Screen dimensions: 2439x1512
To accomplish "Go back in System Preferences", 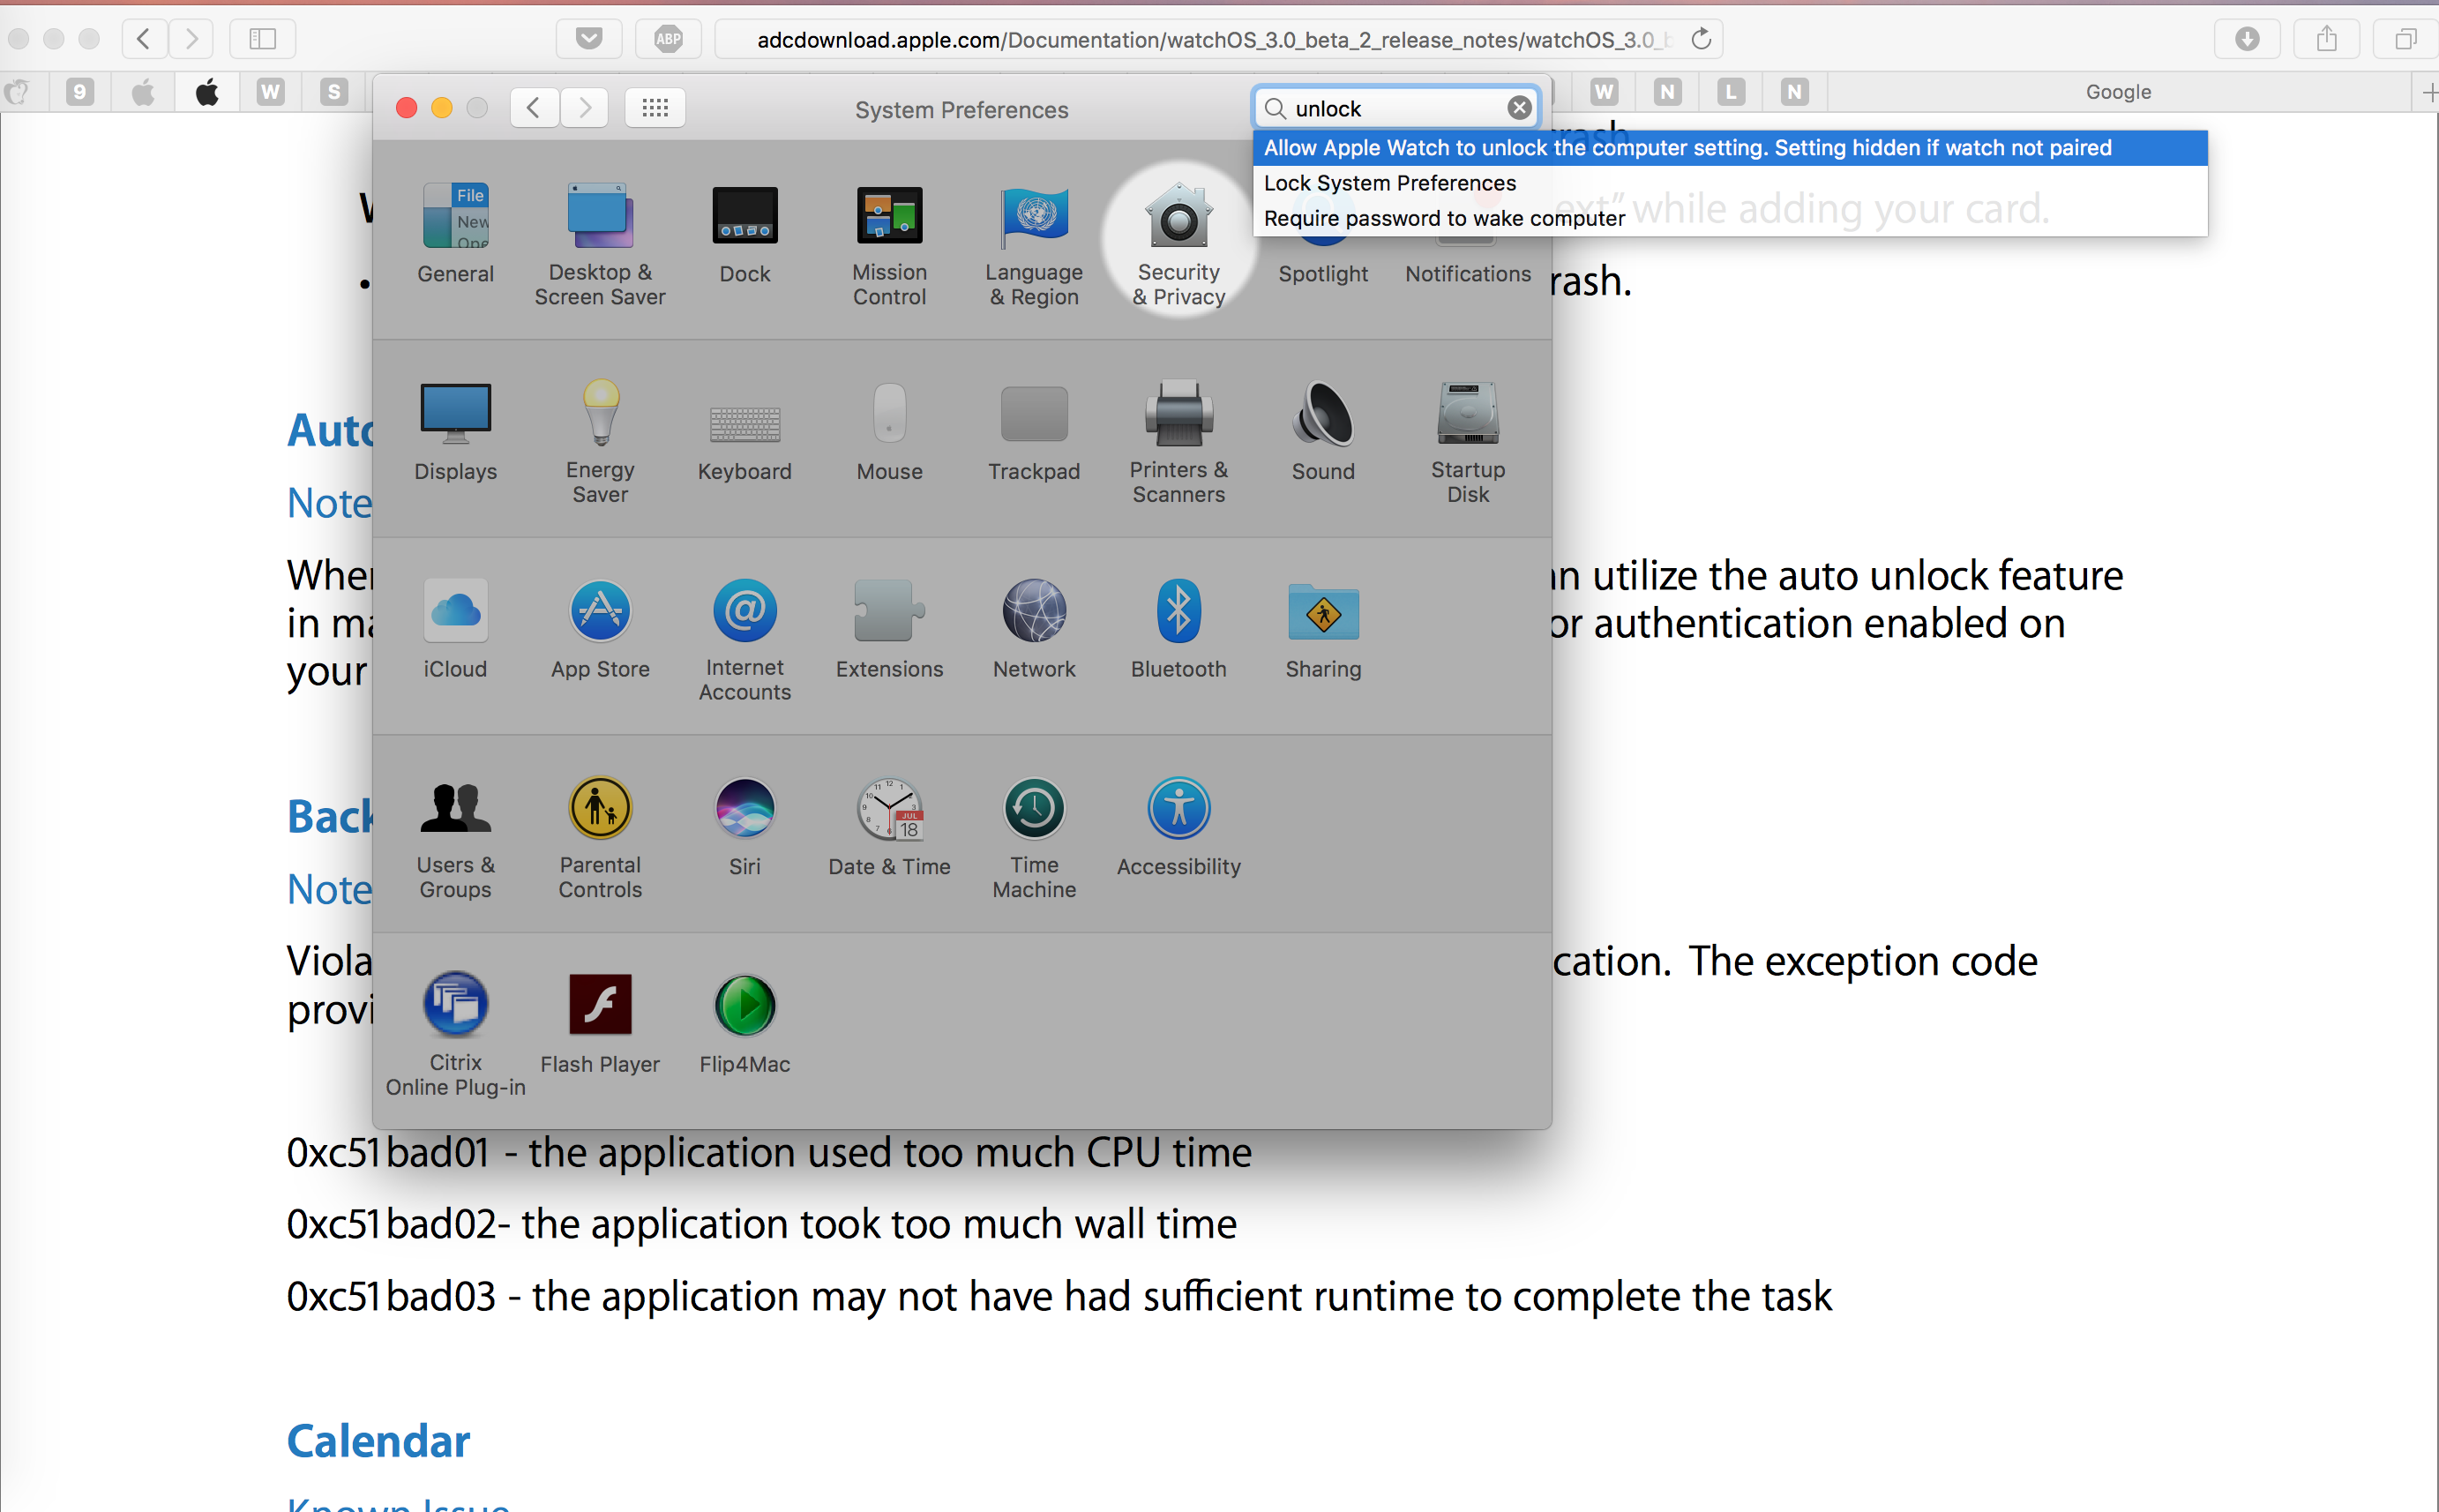I will pos(534,108).
